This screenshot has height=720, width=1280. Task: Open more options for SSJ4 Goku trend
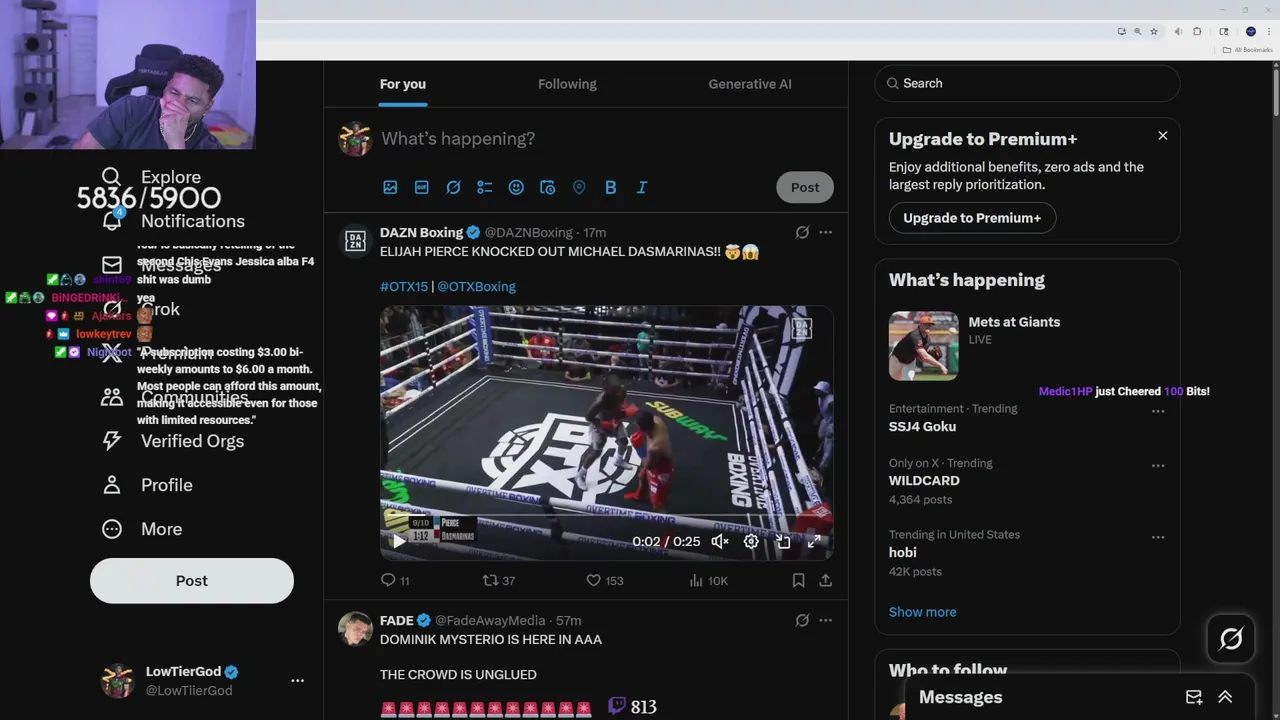click(1158, 411)
